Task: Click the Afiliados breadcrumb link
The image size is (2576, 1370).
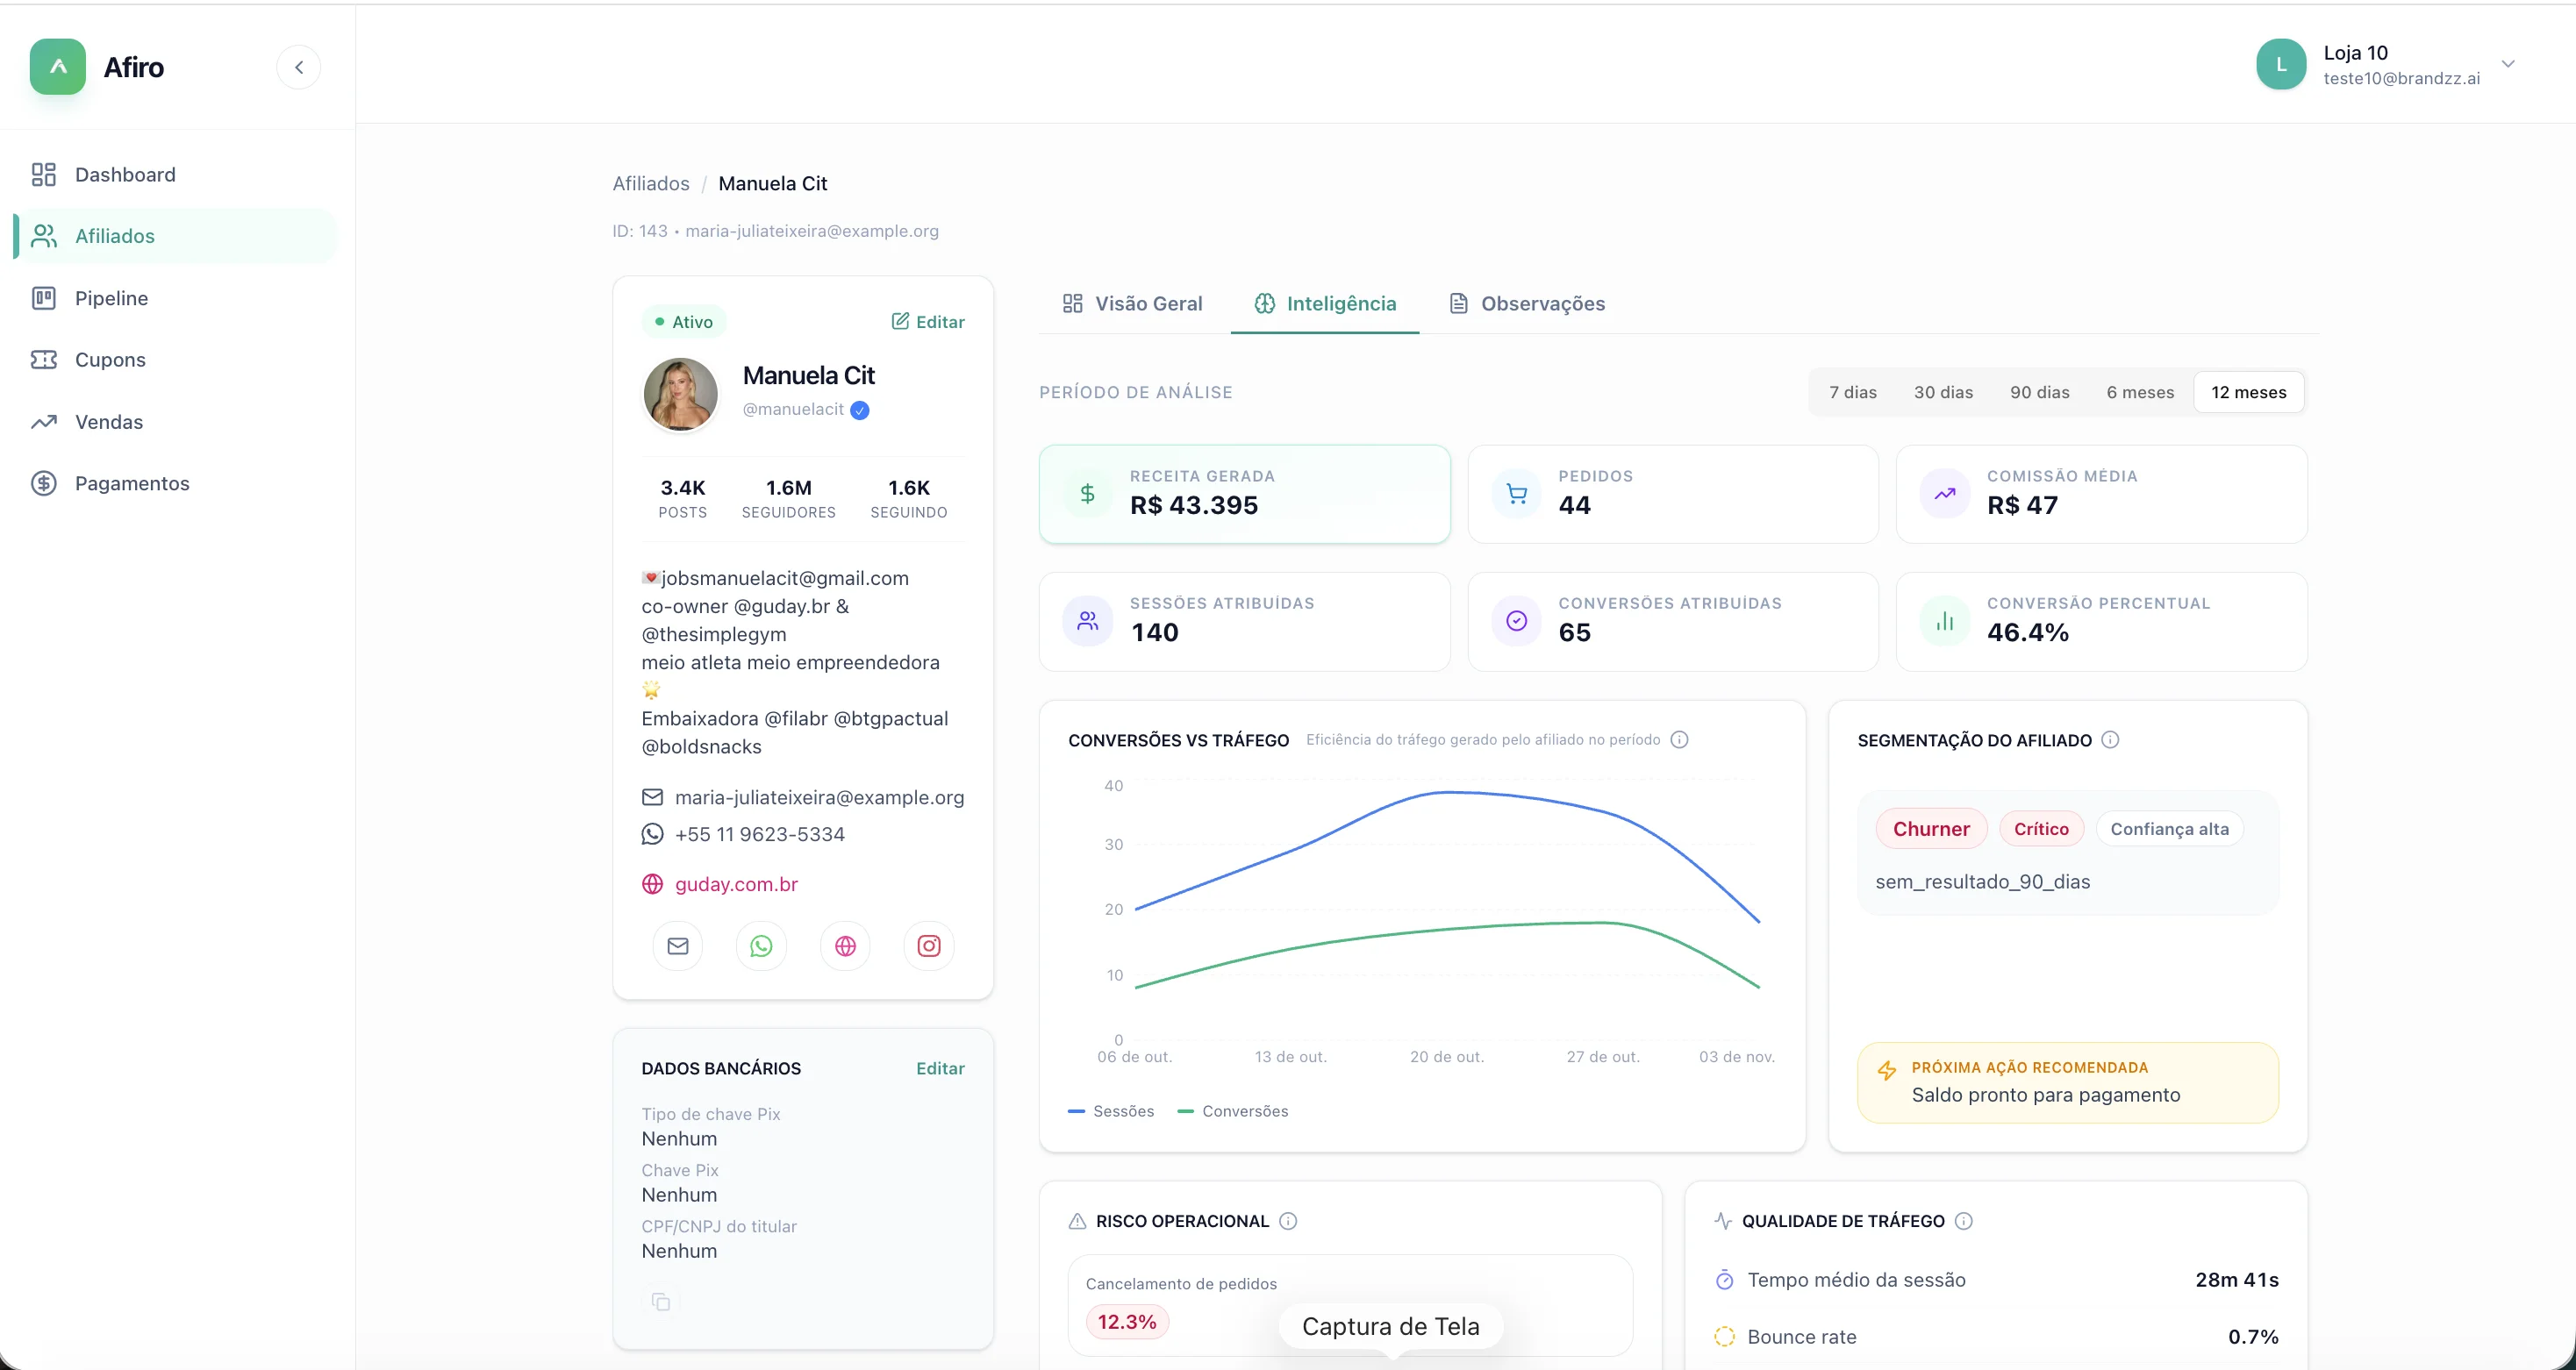Action: coord(651,184)
